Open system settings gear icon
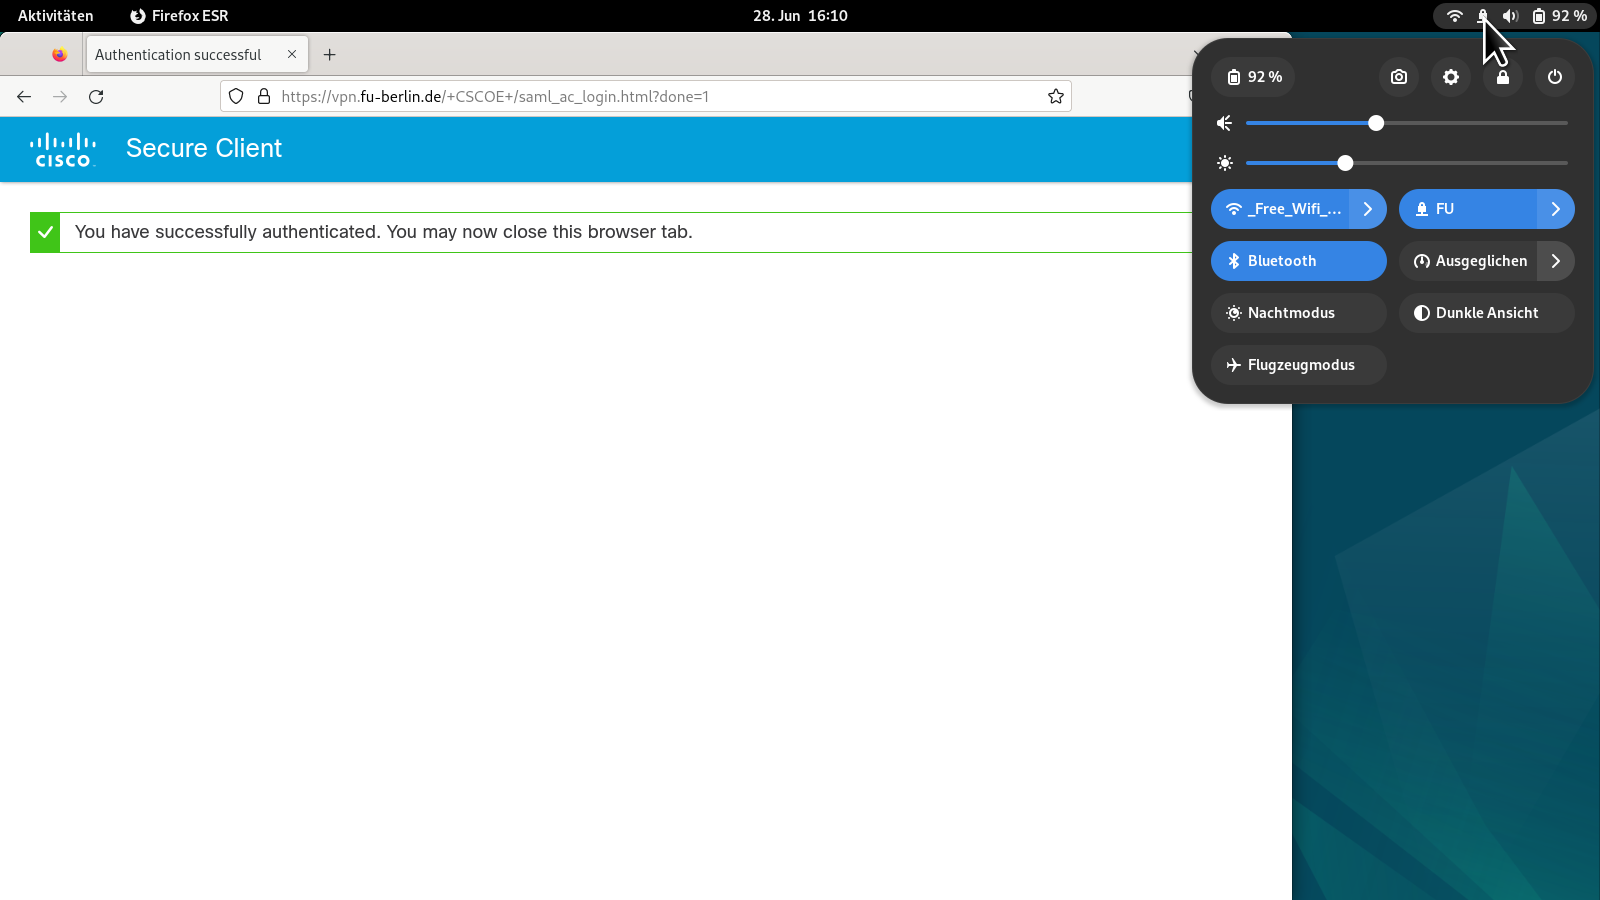The image size is (1600, 900). click(x=1450, y=77)
